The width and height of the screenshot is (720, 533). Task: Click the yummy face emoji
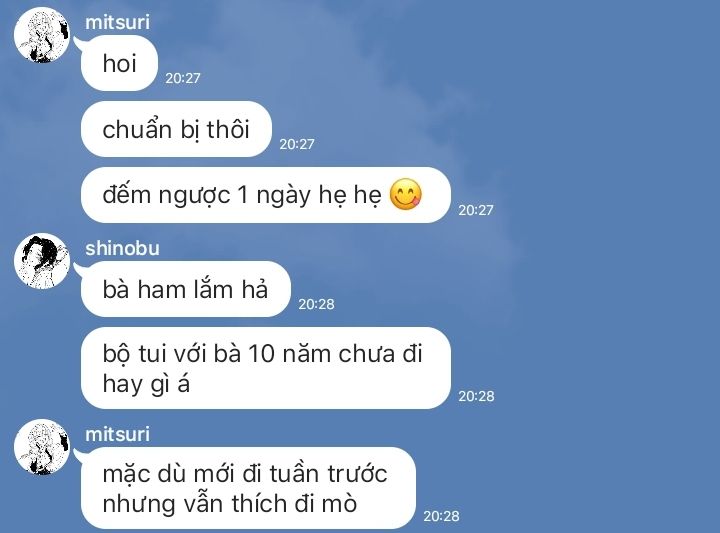coord(405,194)
